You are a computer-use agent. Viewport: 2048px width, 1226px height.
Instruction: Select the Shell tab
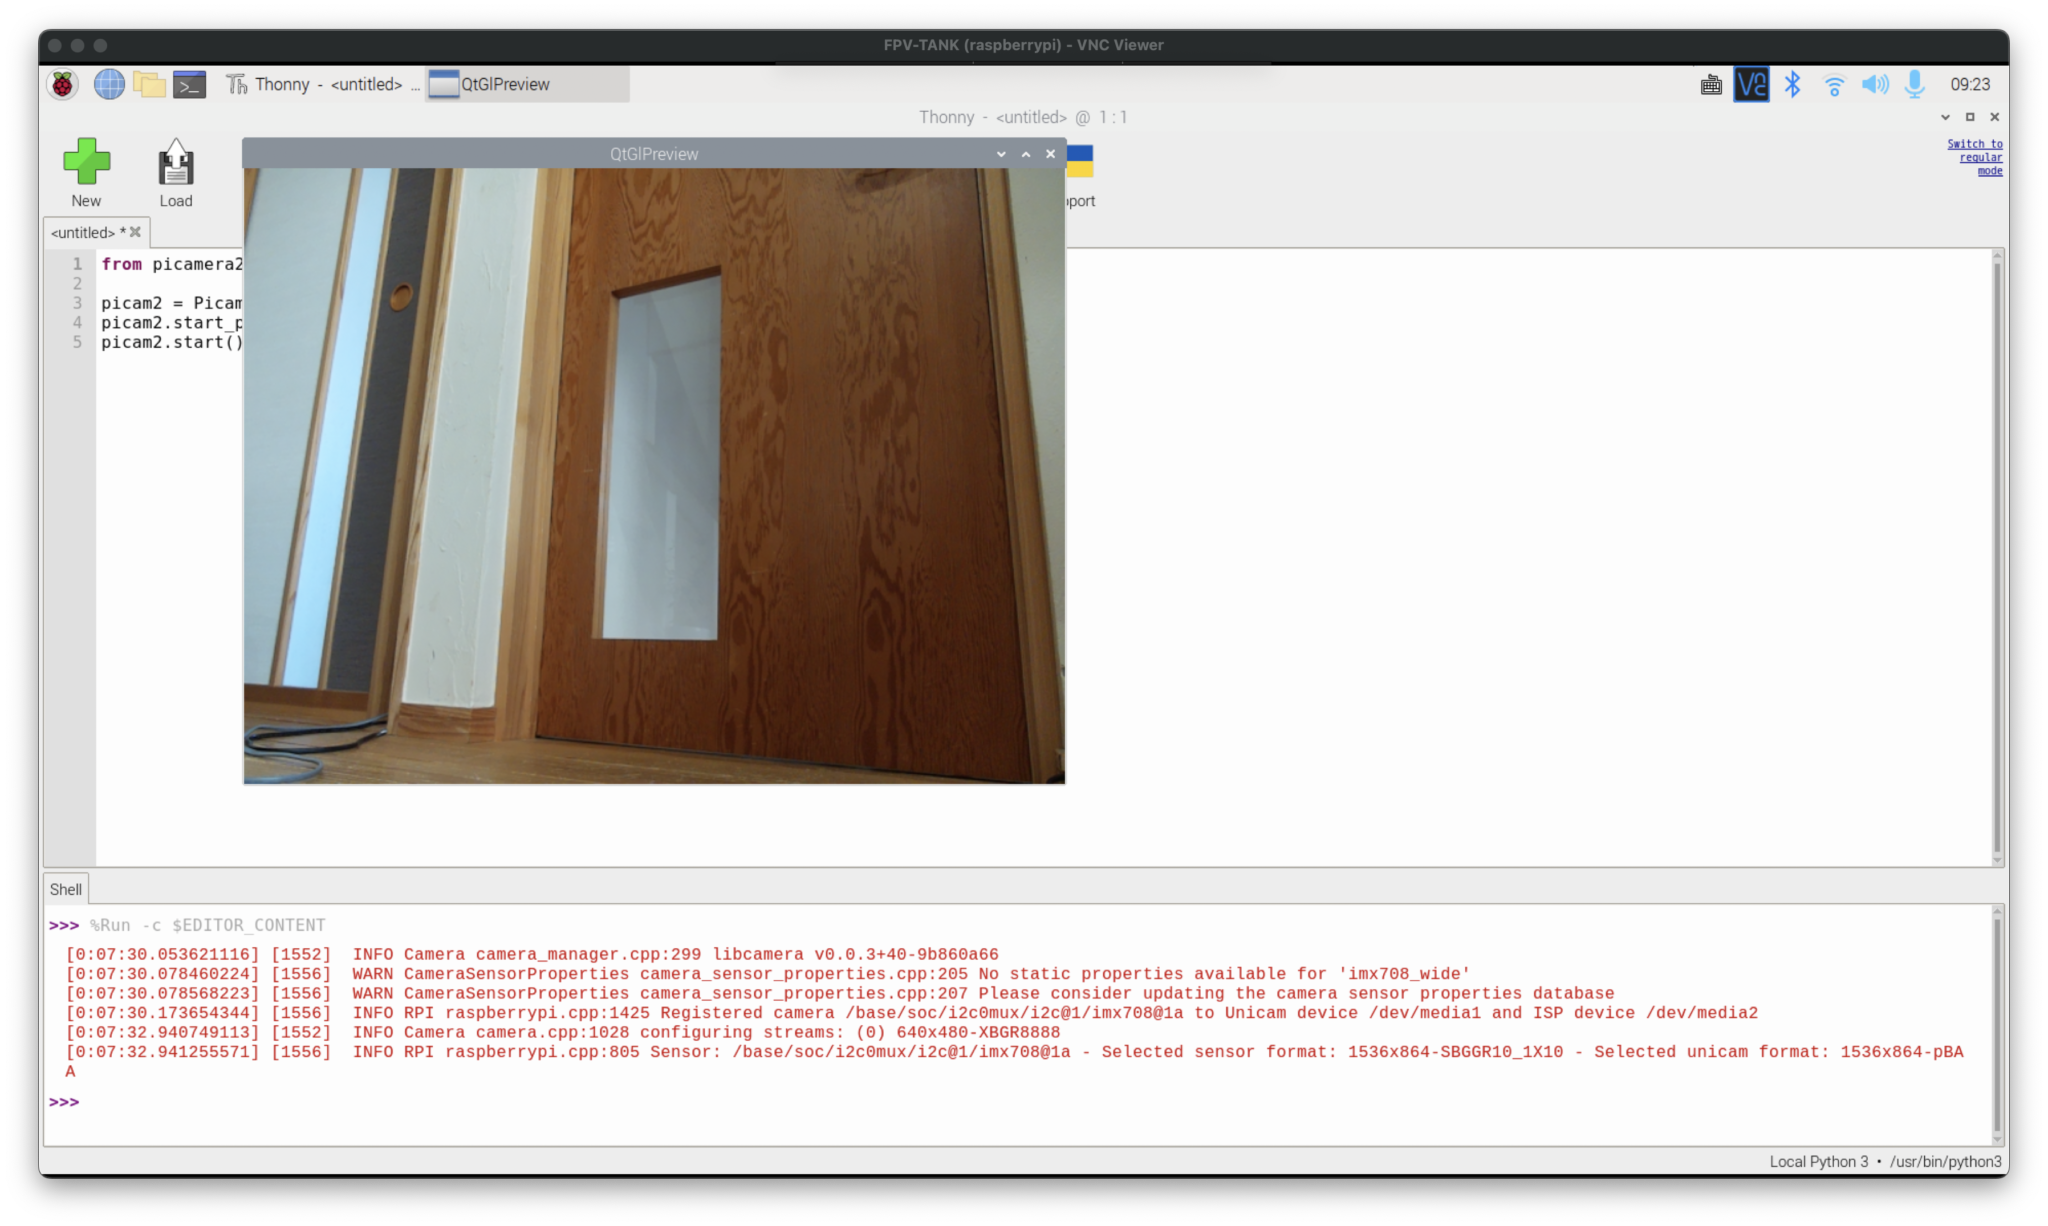66,889
